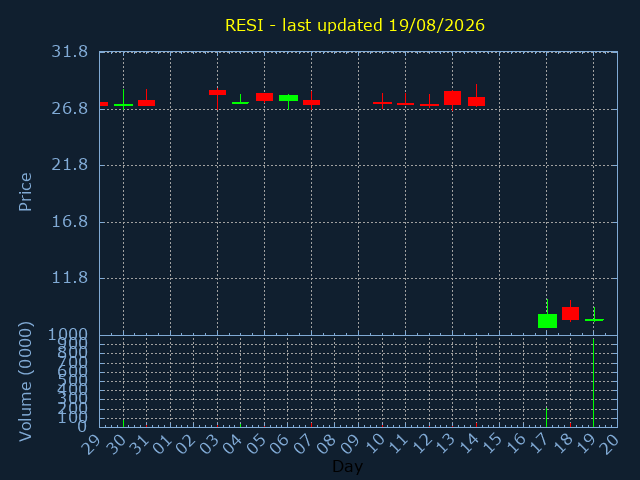This screenshot has height=480, width=640.
Task: Click the tall green volume bar on day 19
Action: pos(593,382)
